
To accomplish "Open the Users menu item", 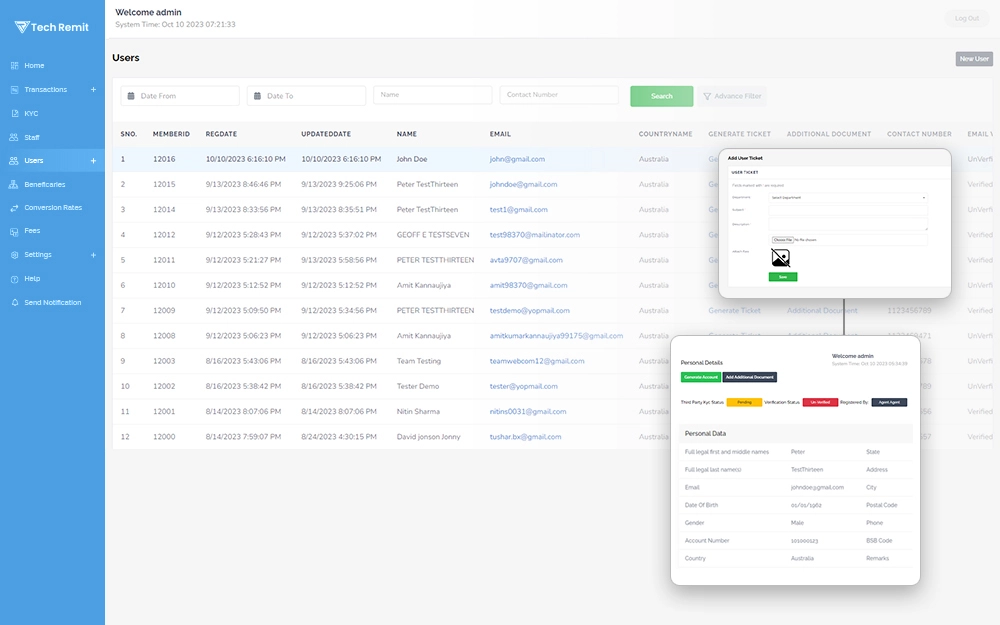I will [x=34, y=161].
